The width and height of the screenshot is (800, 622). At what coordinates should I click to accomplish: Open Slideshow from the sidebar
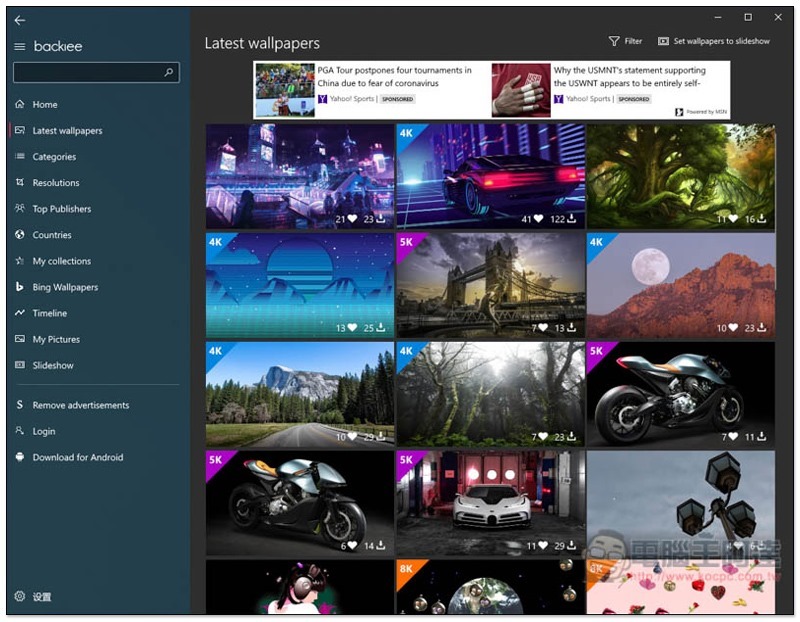(x=52, y=365)
